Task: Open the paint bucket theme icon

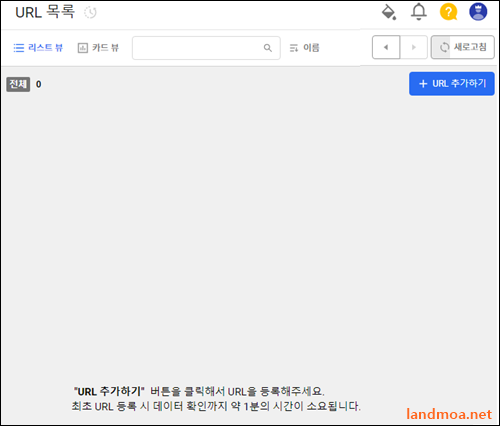Action: (x=389, y=12)
